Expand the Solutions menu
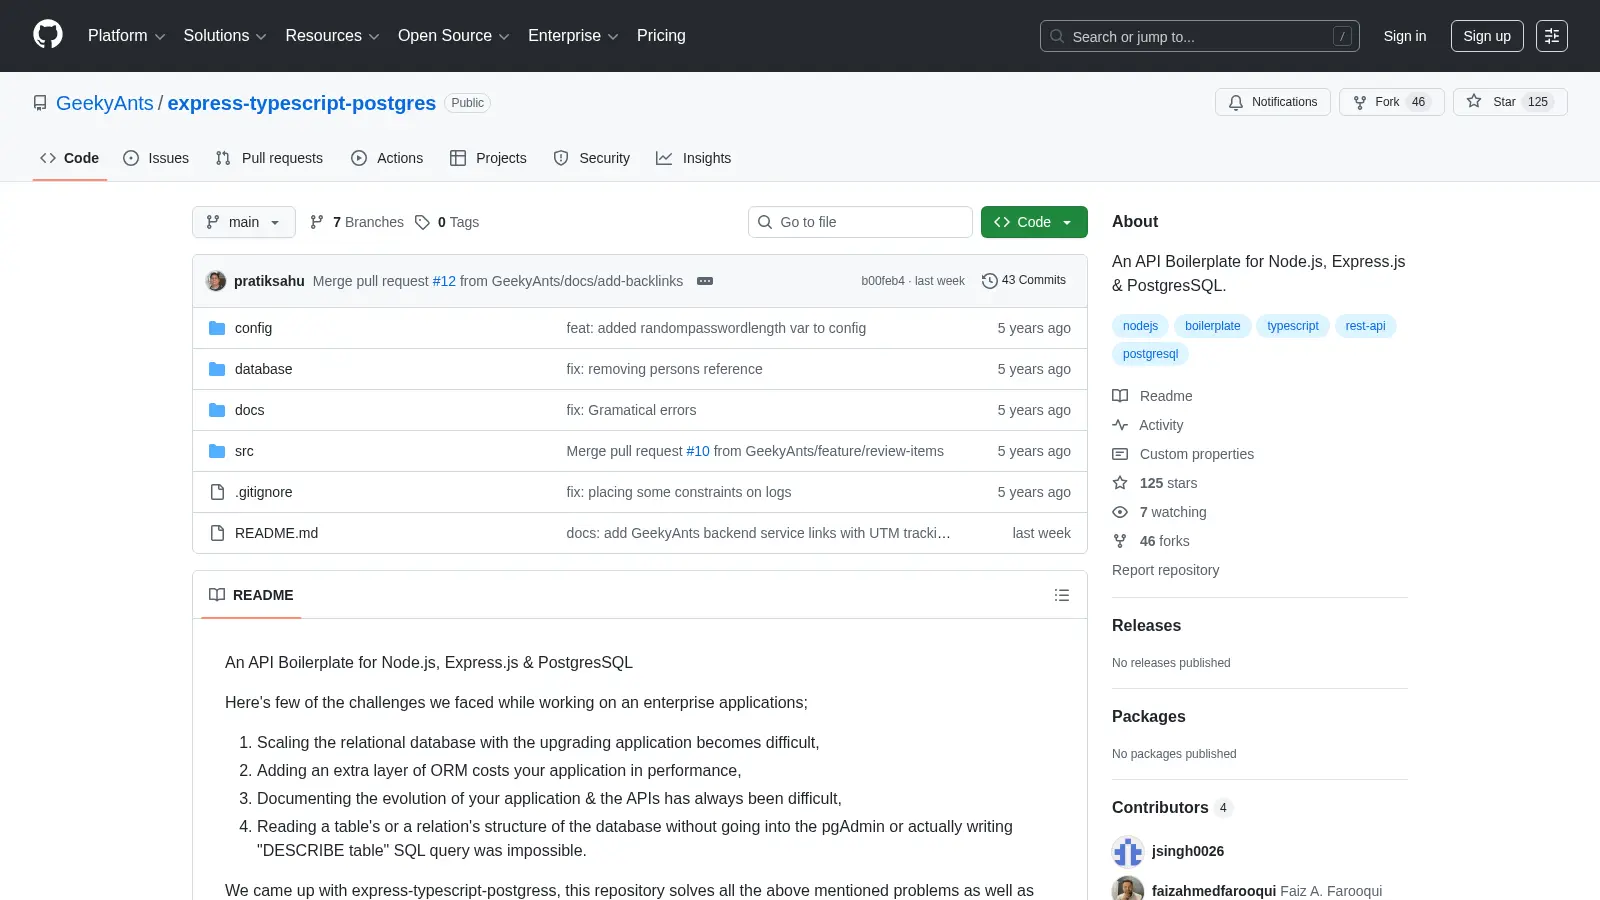 [x=225, y=36]
